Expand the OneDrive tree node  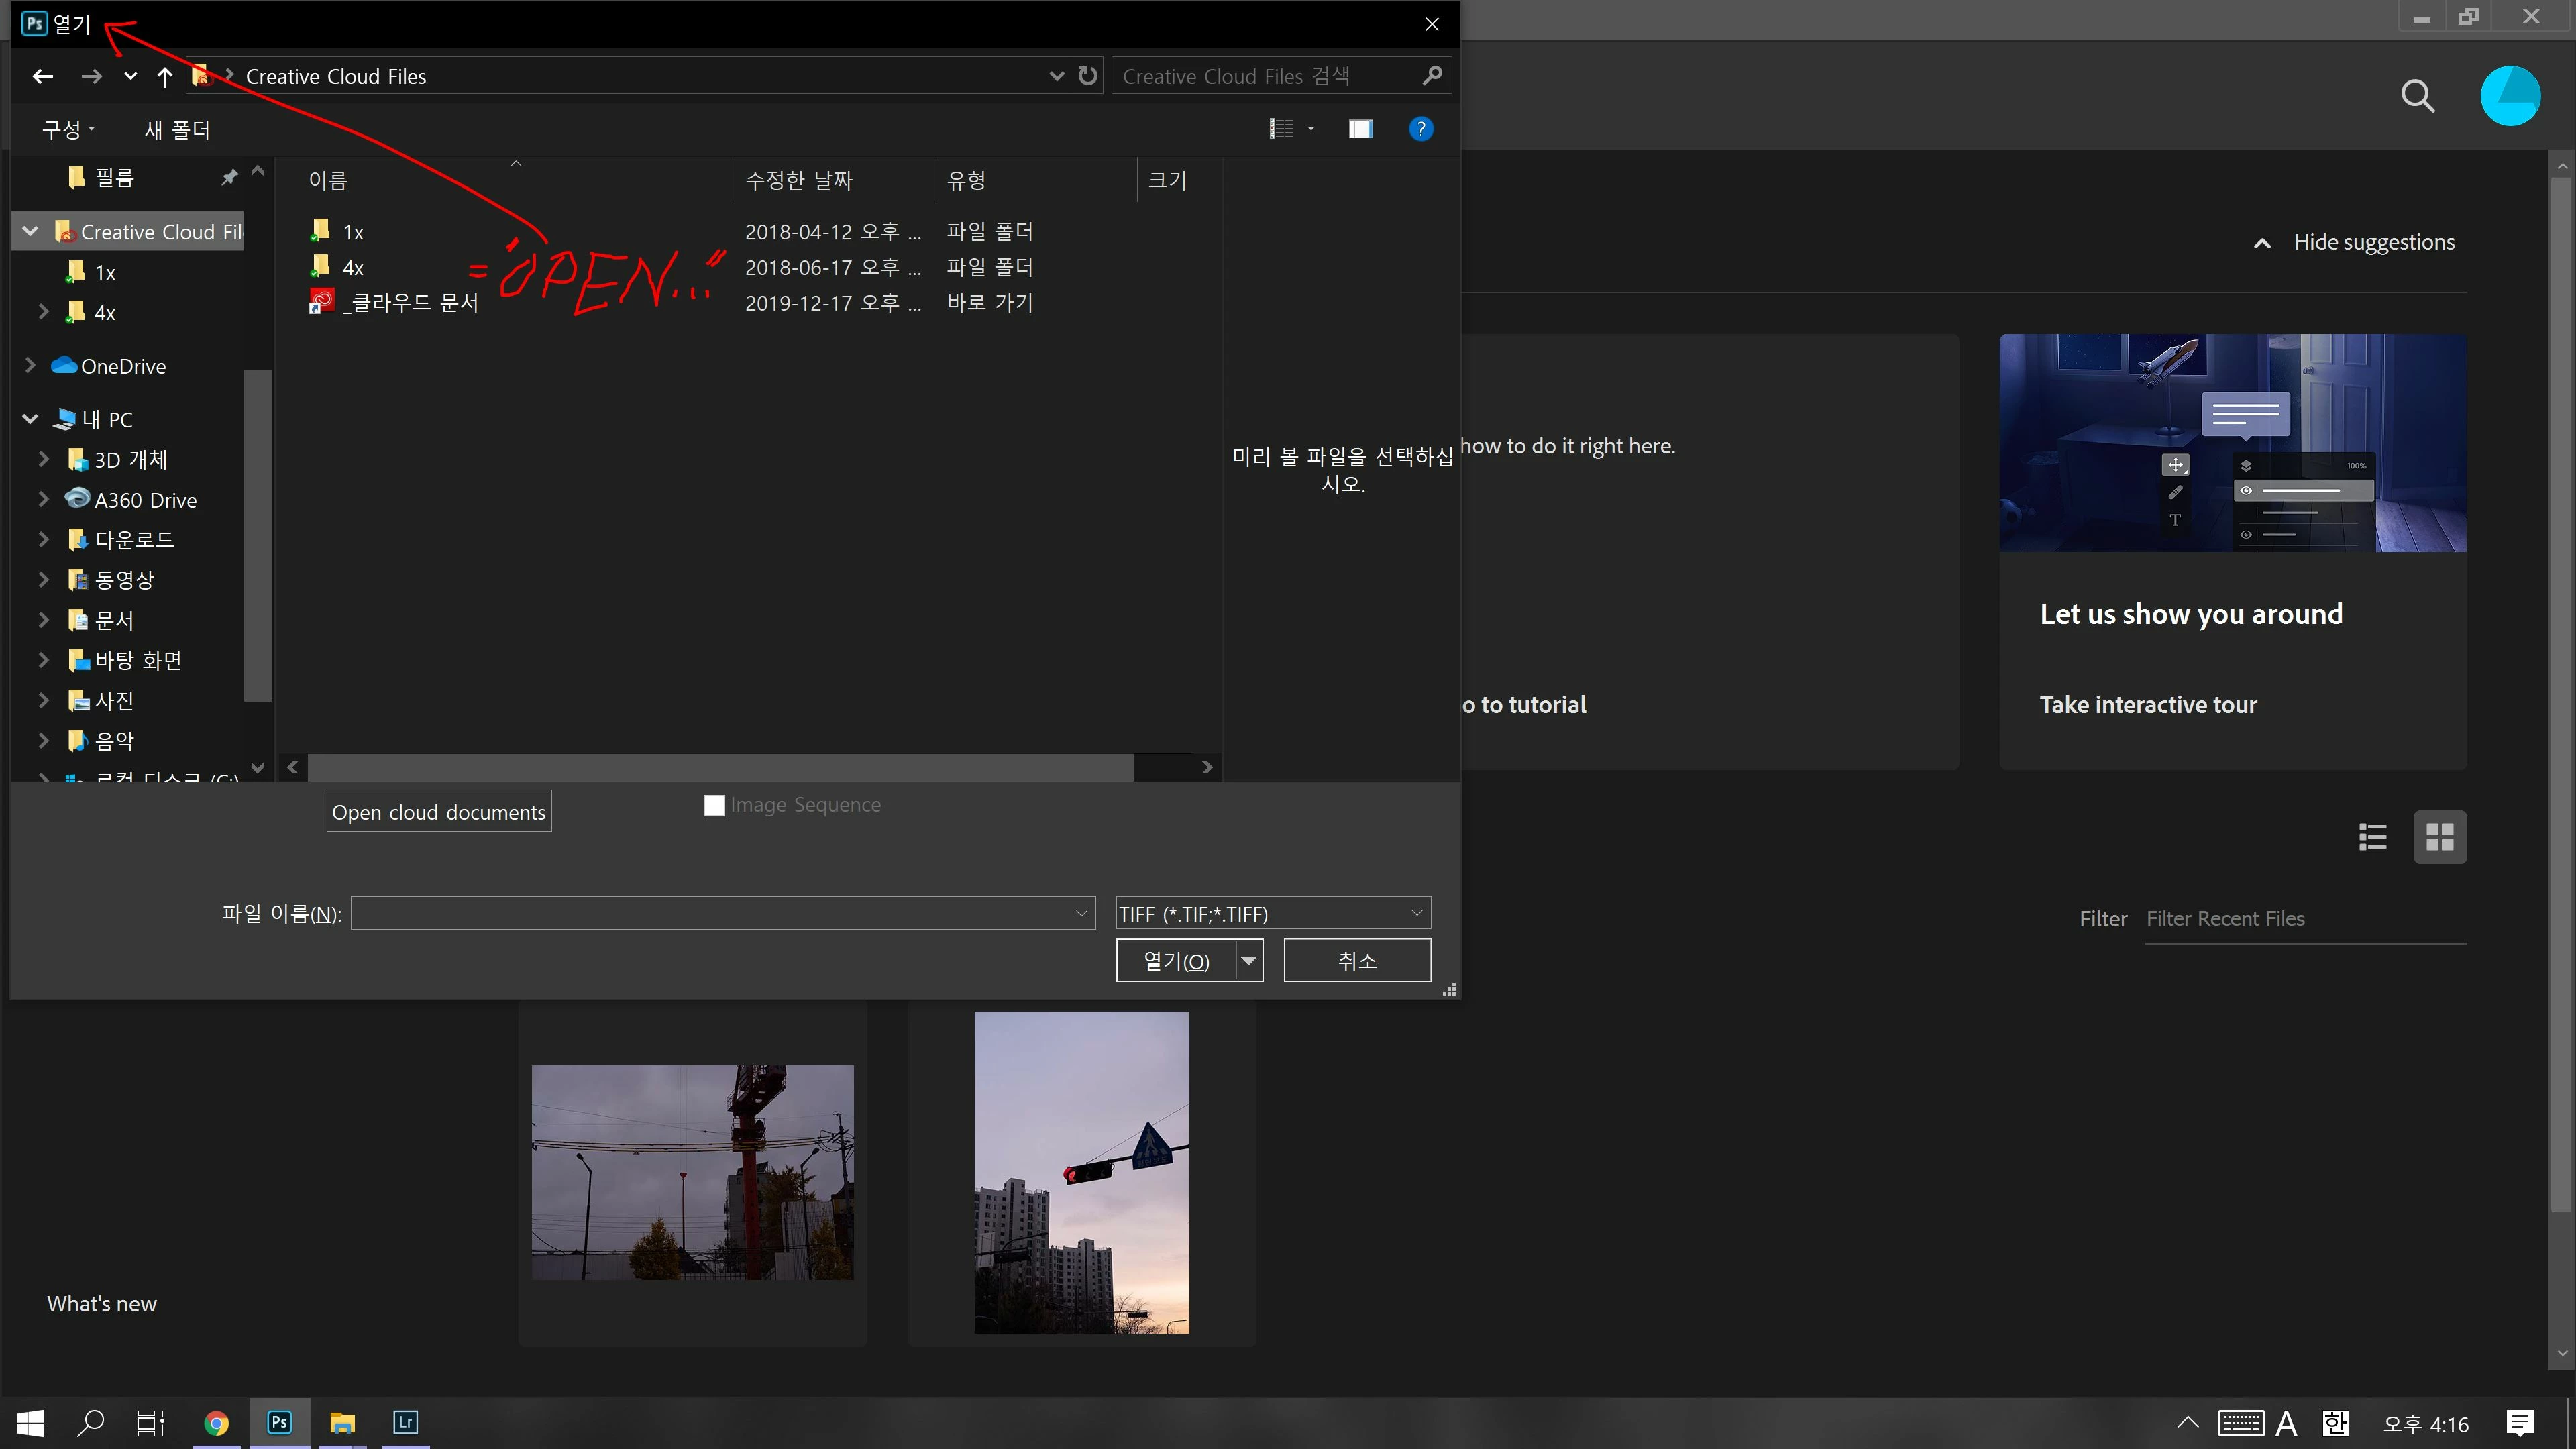coord(30,366)
